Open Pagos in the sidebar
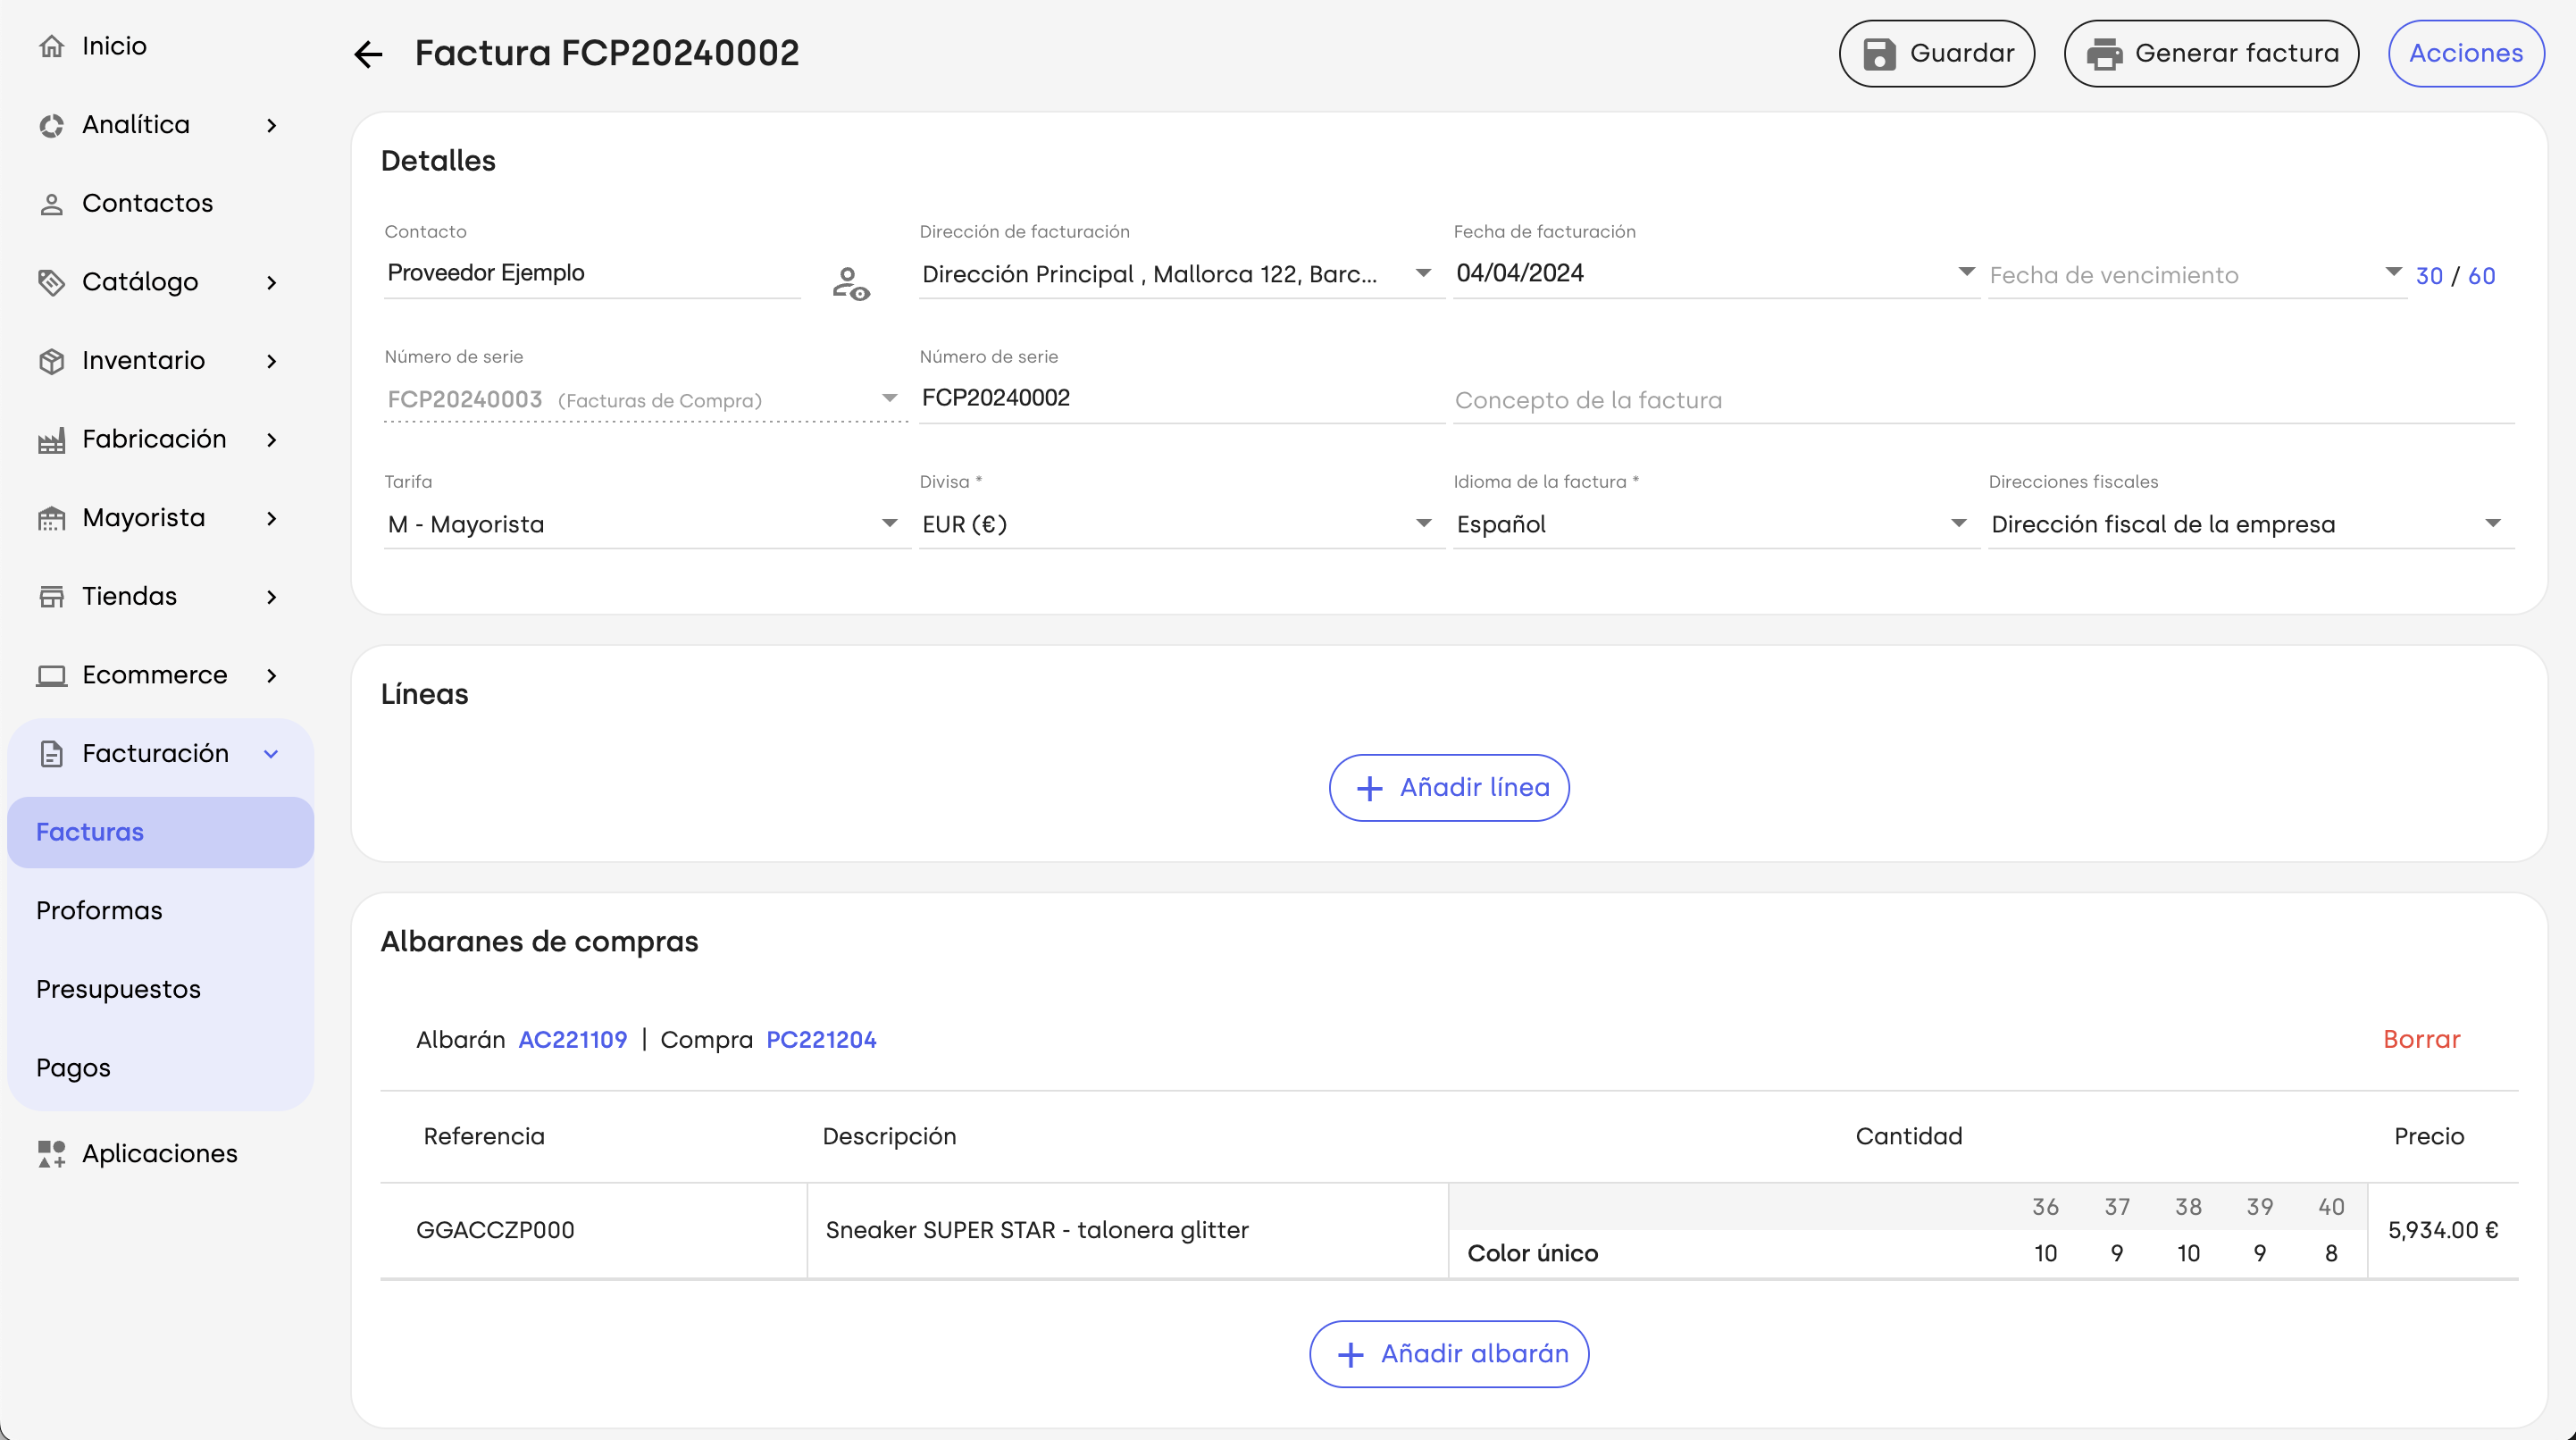Viewport: 2576px width, 1440px height. click(x=161, y=1068)
